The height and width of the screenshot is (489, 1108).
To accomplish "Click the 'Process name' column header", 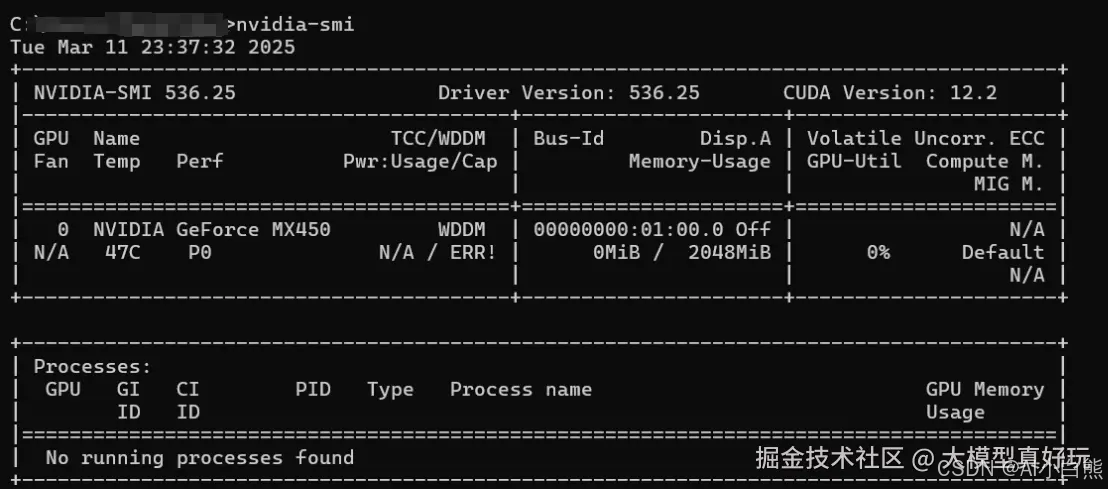I will tap(521, 389).
